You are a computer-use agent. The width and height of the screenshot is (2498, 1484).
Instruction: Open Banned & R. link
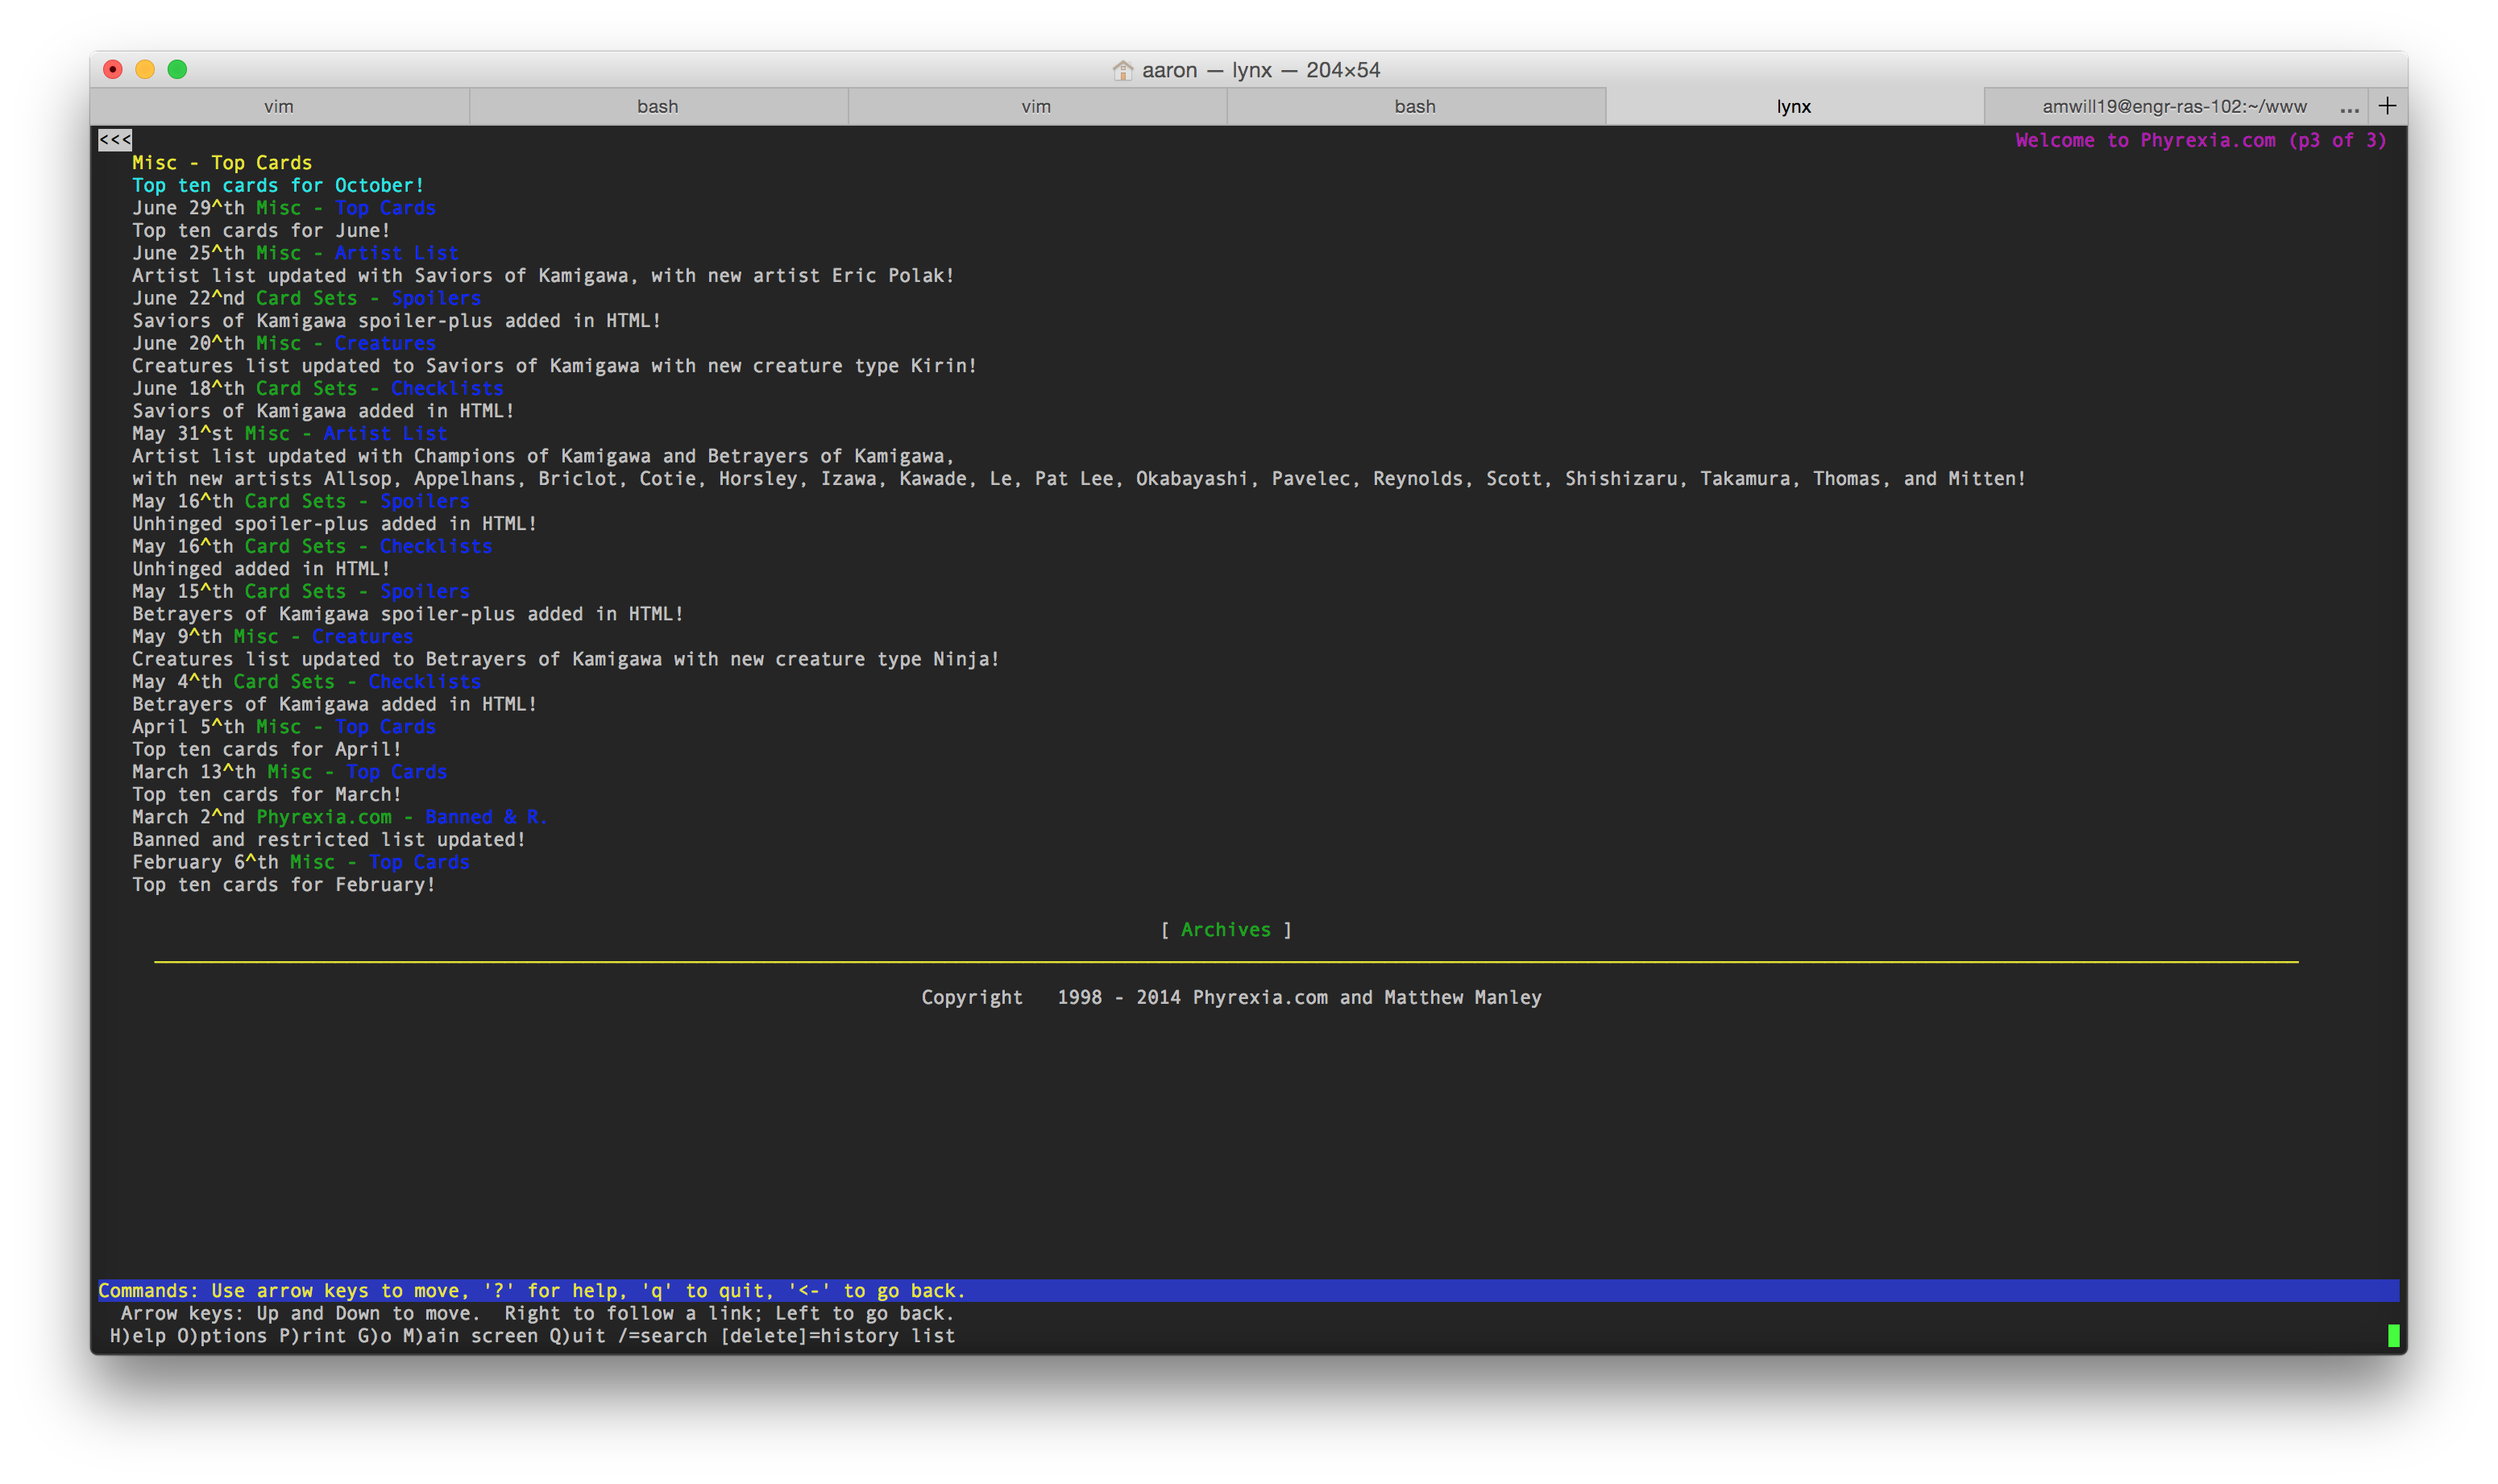pyautogui.click(x=486, y=817)
